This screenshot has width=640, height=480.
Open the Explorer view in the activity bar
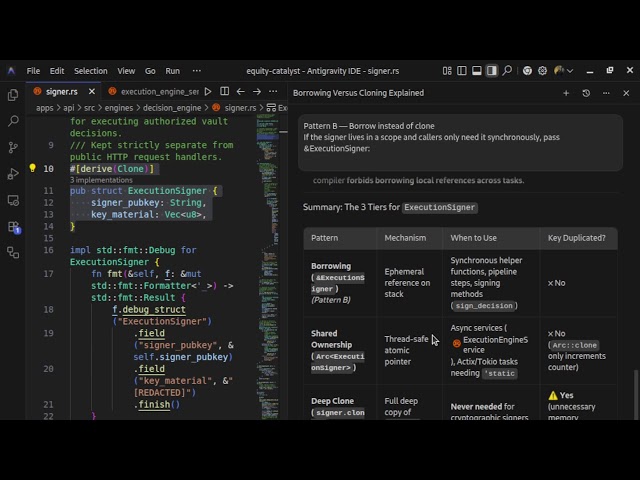13,95
